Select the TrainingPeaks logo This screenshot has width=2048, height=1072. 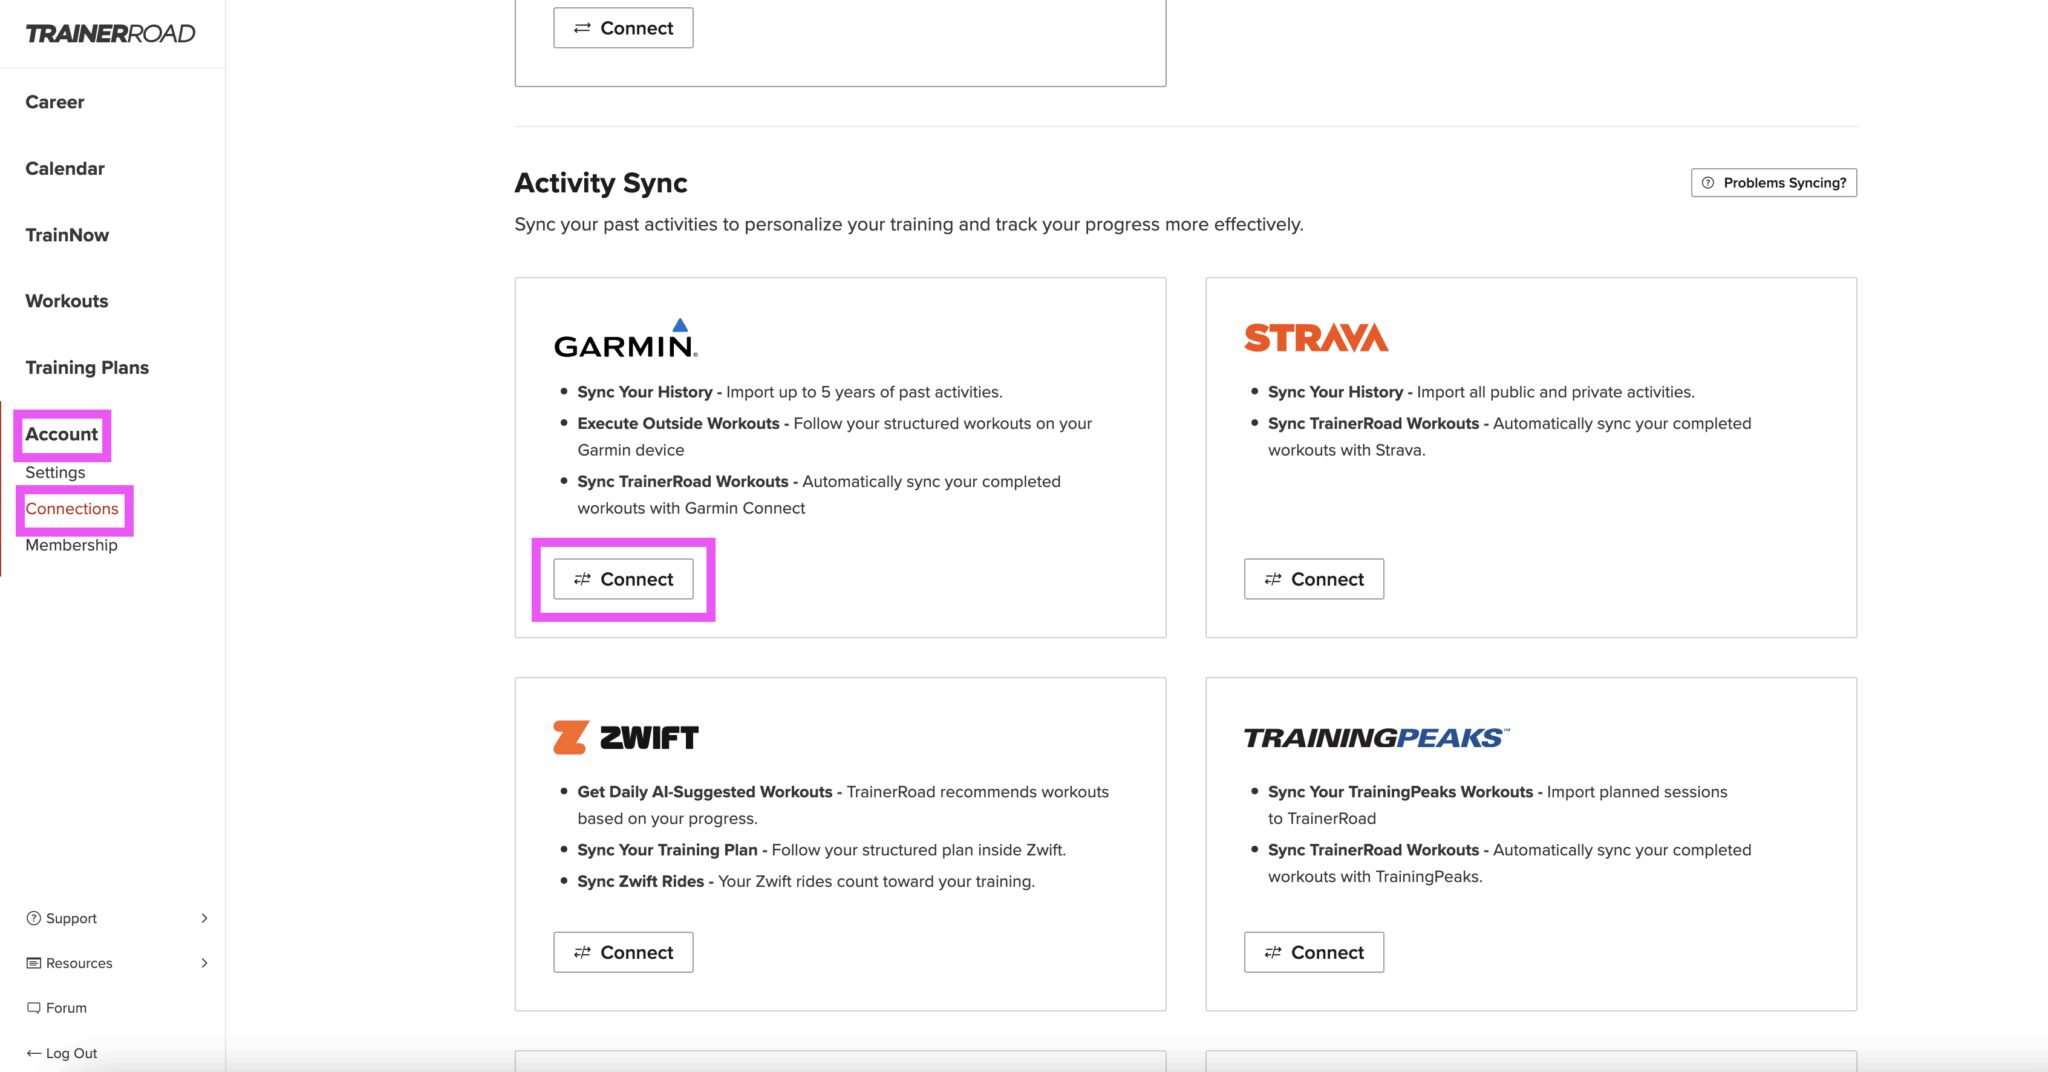[1375, 737]
